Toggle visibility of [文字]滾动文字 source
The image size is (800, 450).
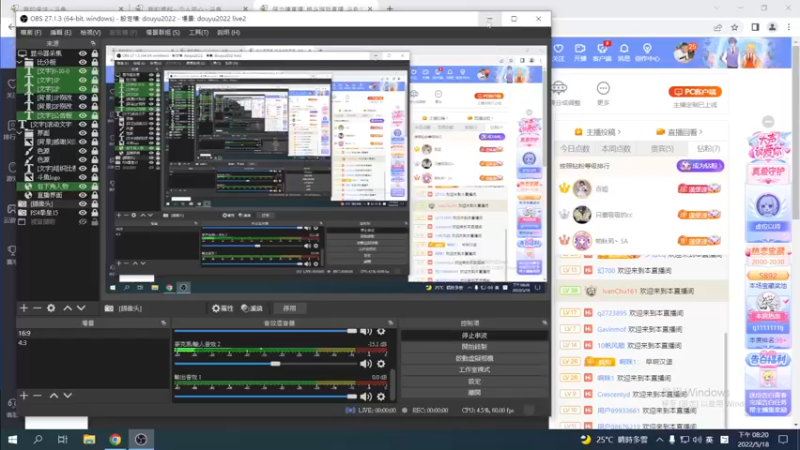coord(83,124)
